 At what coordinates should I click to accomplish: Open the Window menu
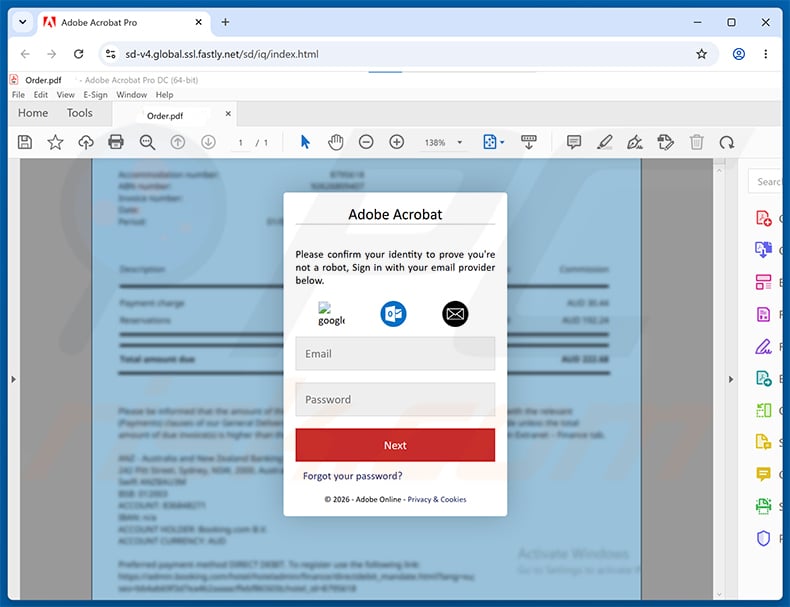pos(131,95)
